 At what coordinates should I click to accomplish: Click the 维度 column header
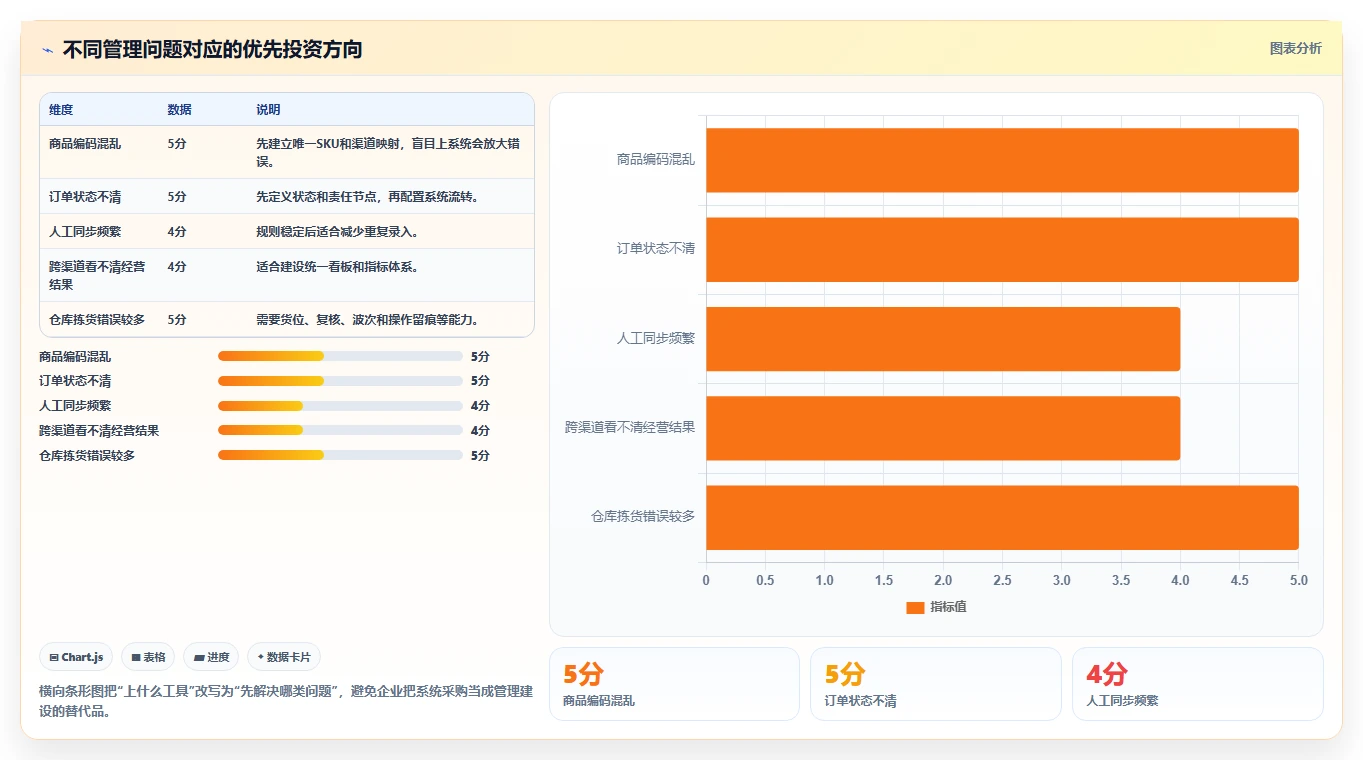[61, 110]
